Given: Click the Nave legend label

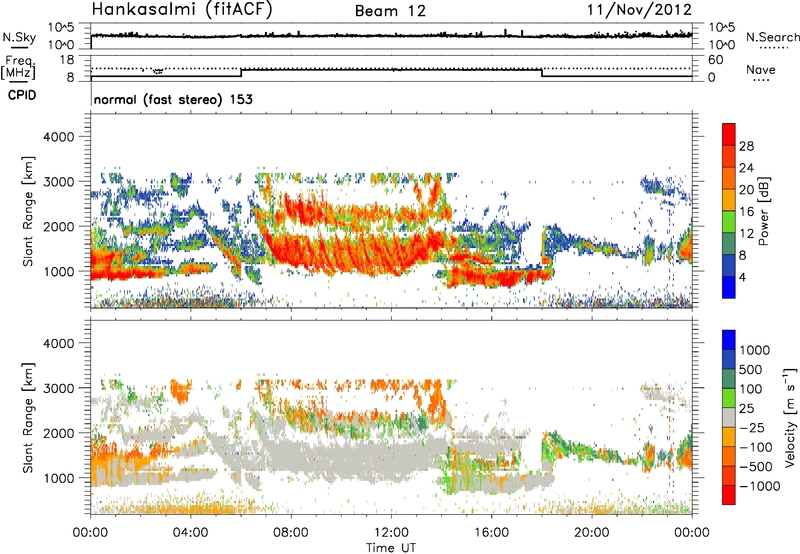Looking at the screenshot, I should (761, 69).
